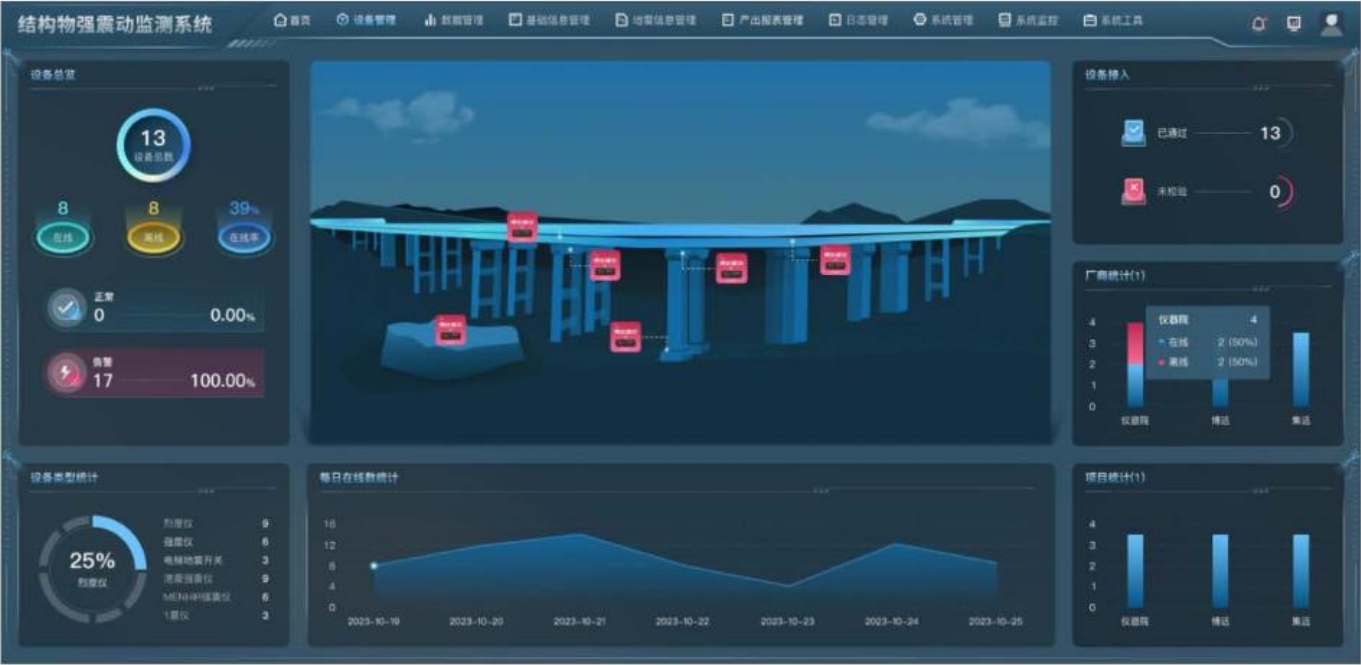Click the 已通过 passed check icon
This screenshot has height=665, width=1361.
pos(1133,133)
